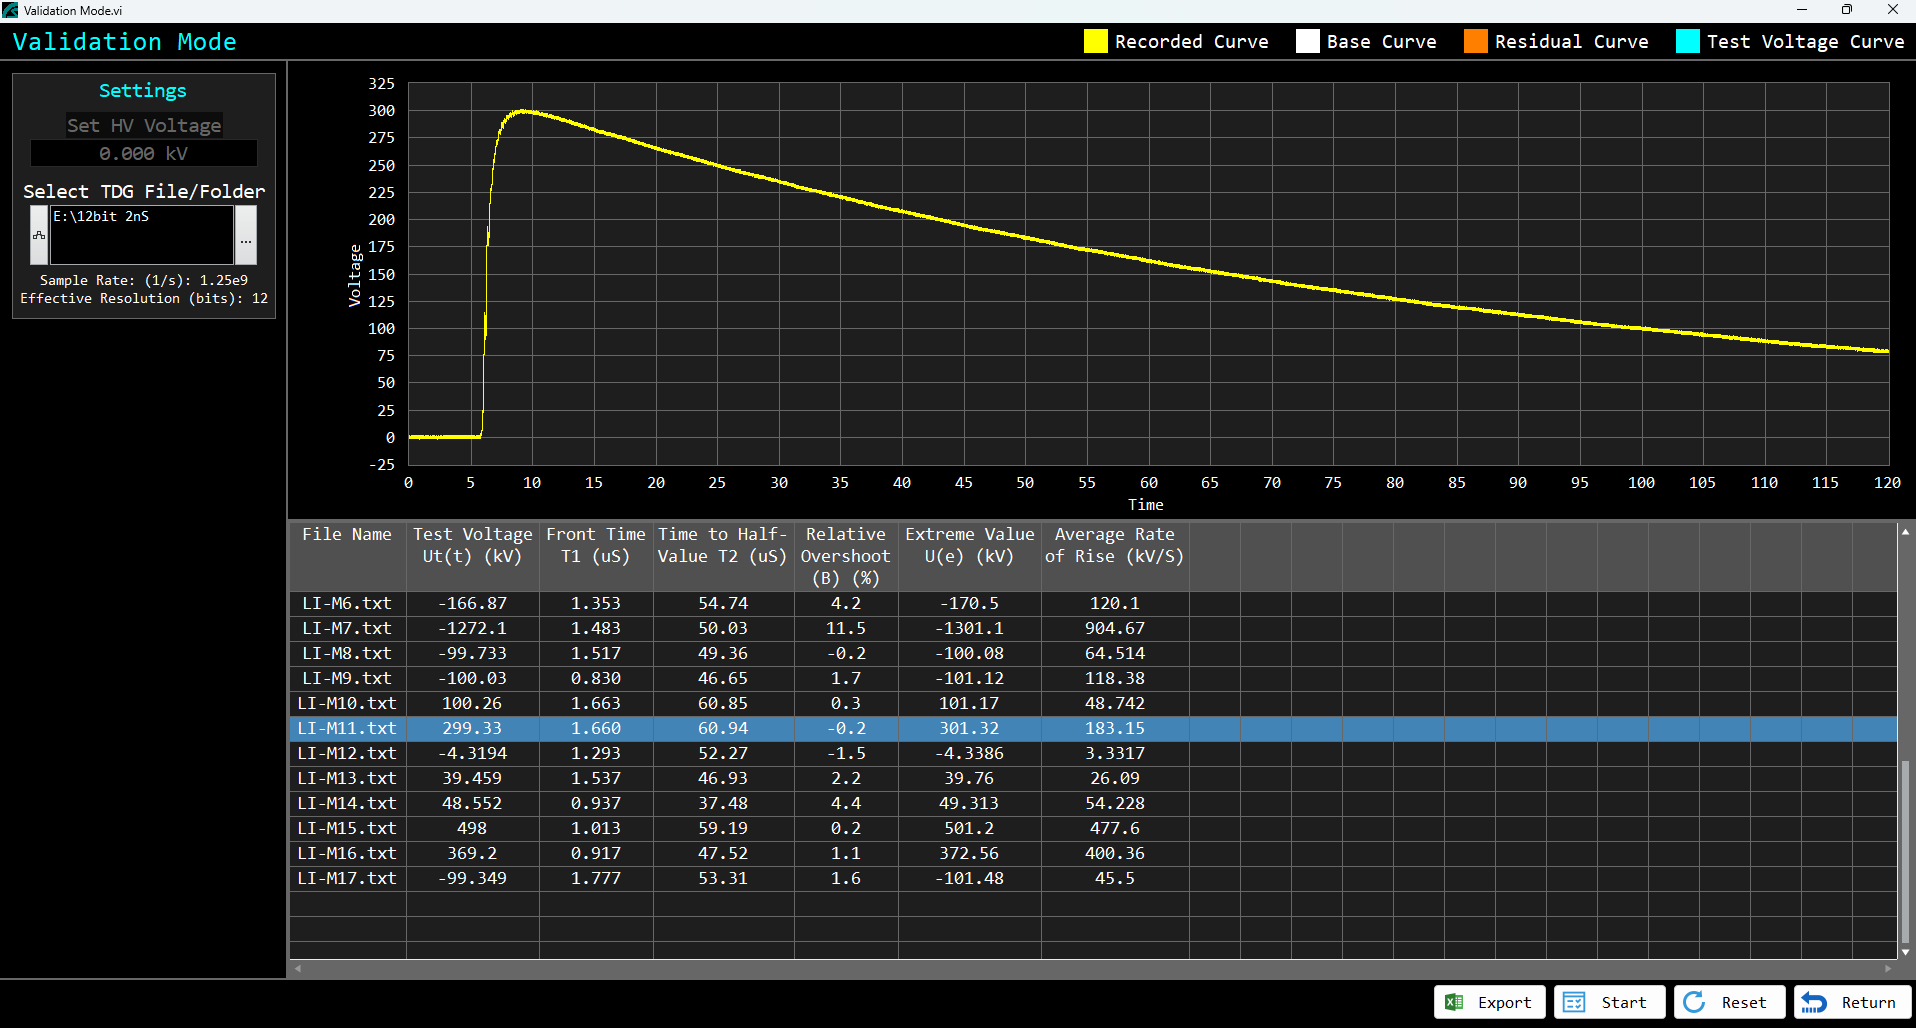Screen dimensions: 1916x1028
Task: Select the LI-M12.txt row
Action: pos(1093,753)
